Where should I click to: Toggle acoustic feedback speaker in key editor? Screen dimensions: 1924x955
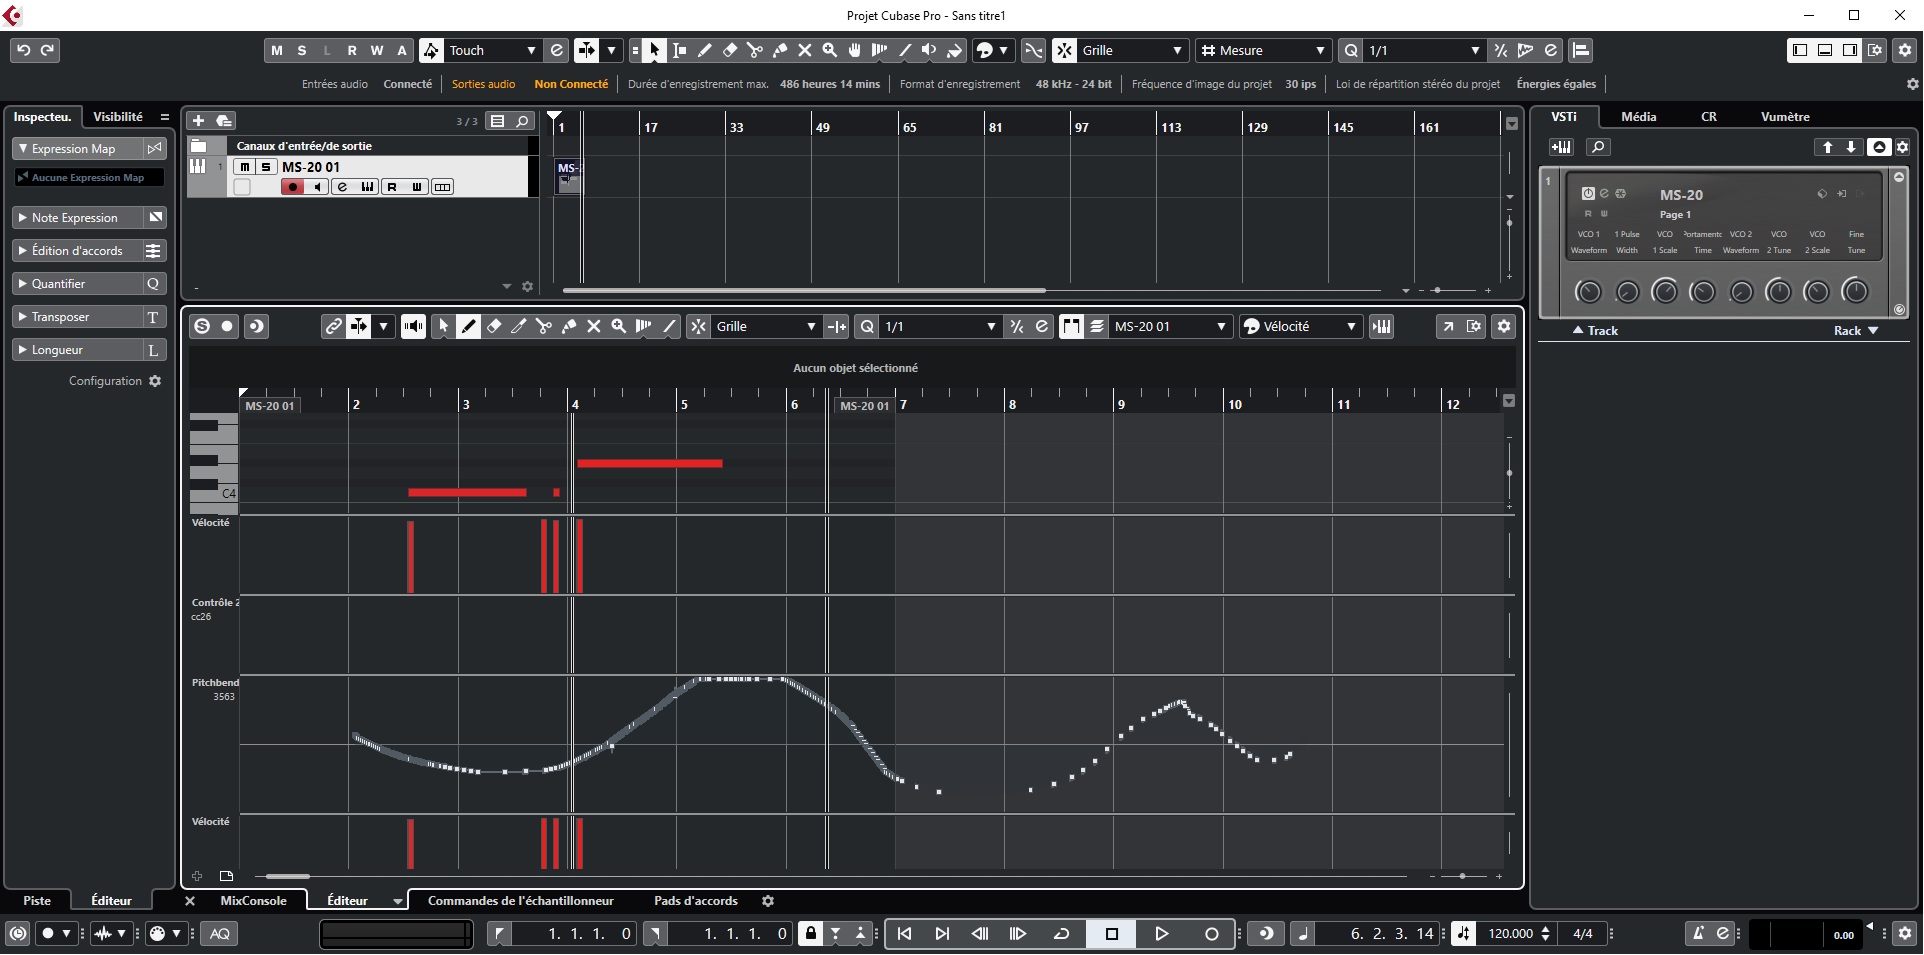413,326
